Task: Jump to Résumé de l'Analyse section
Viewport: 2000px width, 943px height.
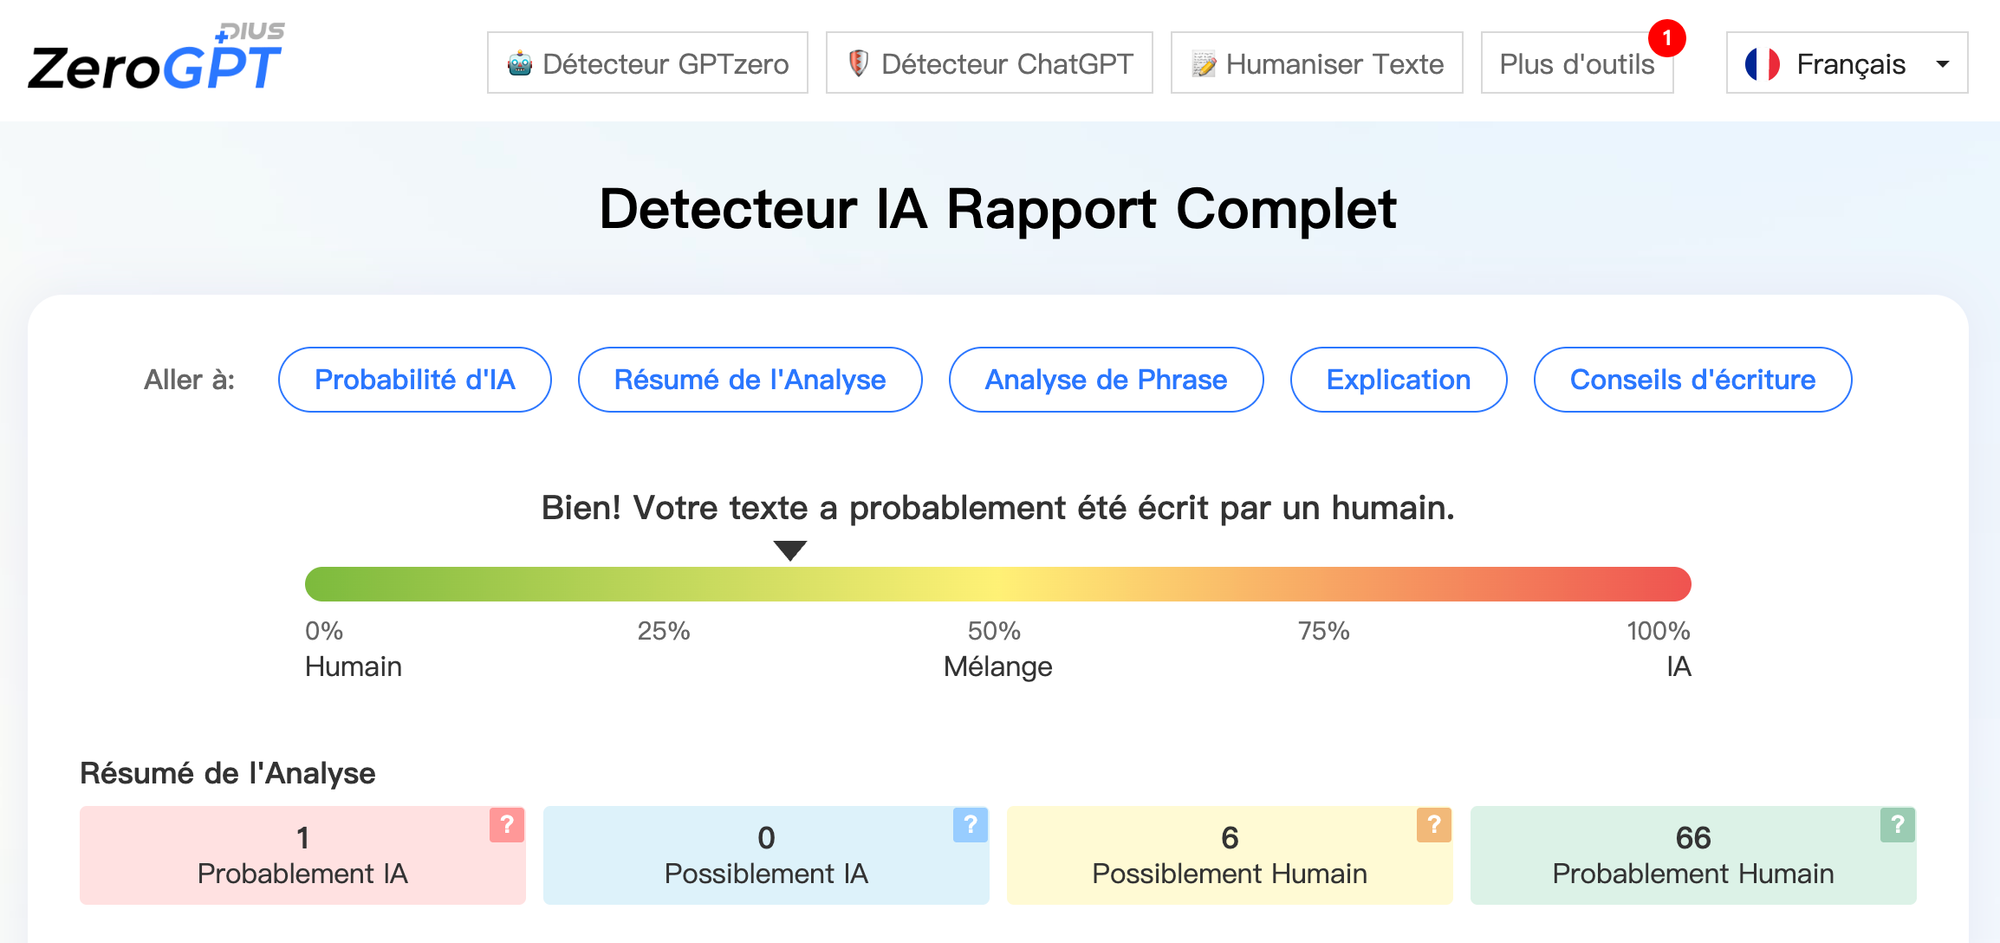Action: 750,380
